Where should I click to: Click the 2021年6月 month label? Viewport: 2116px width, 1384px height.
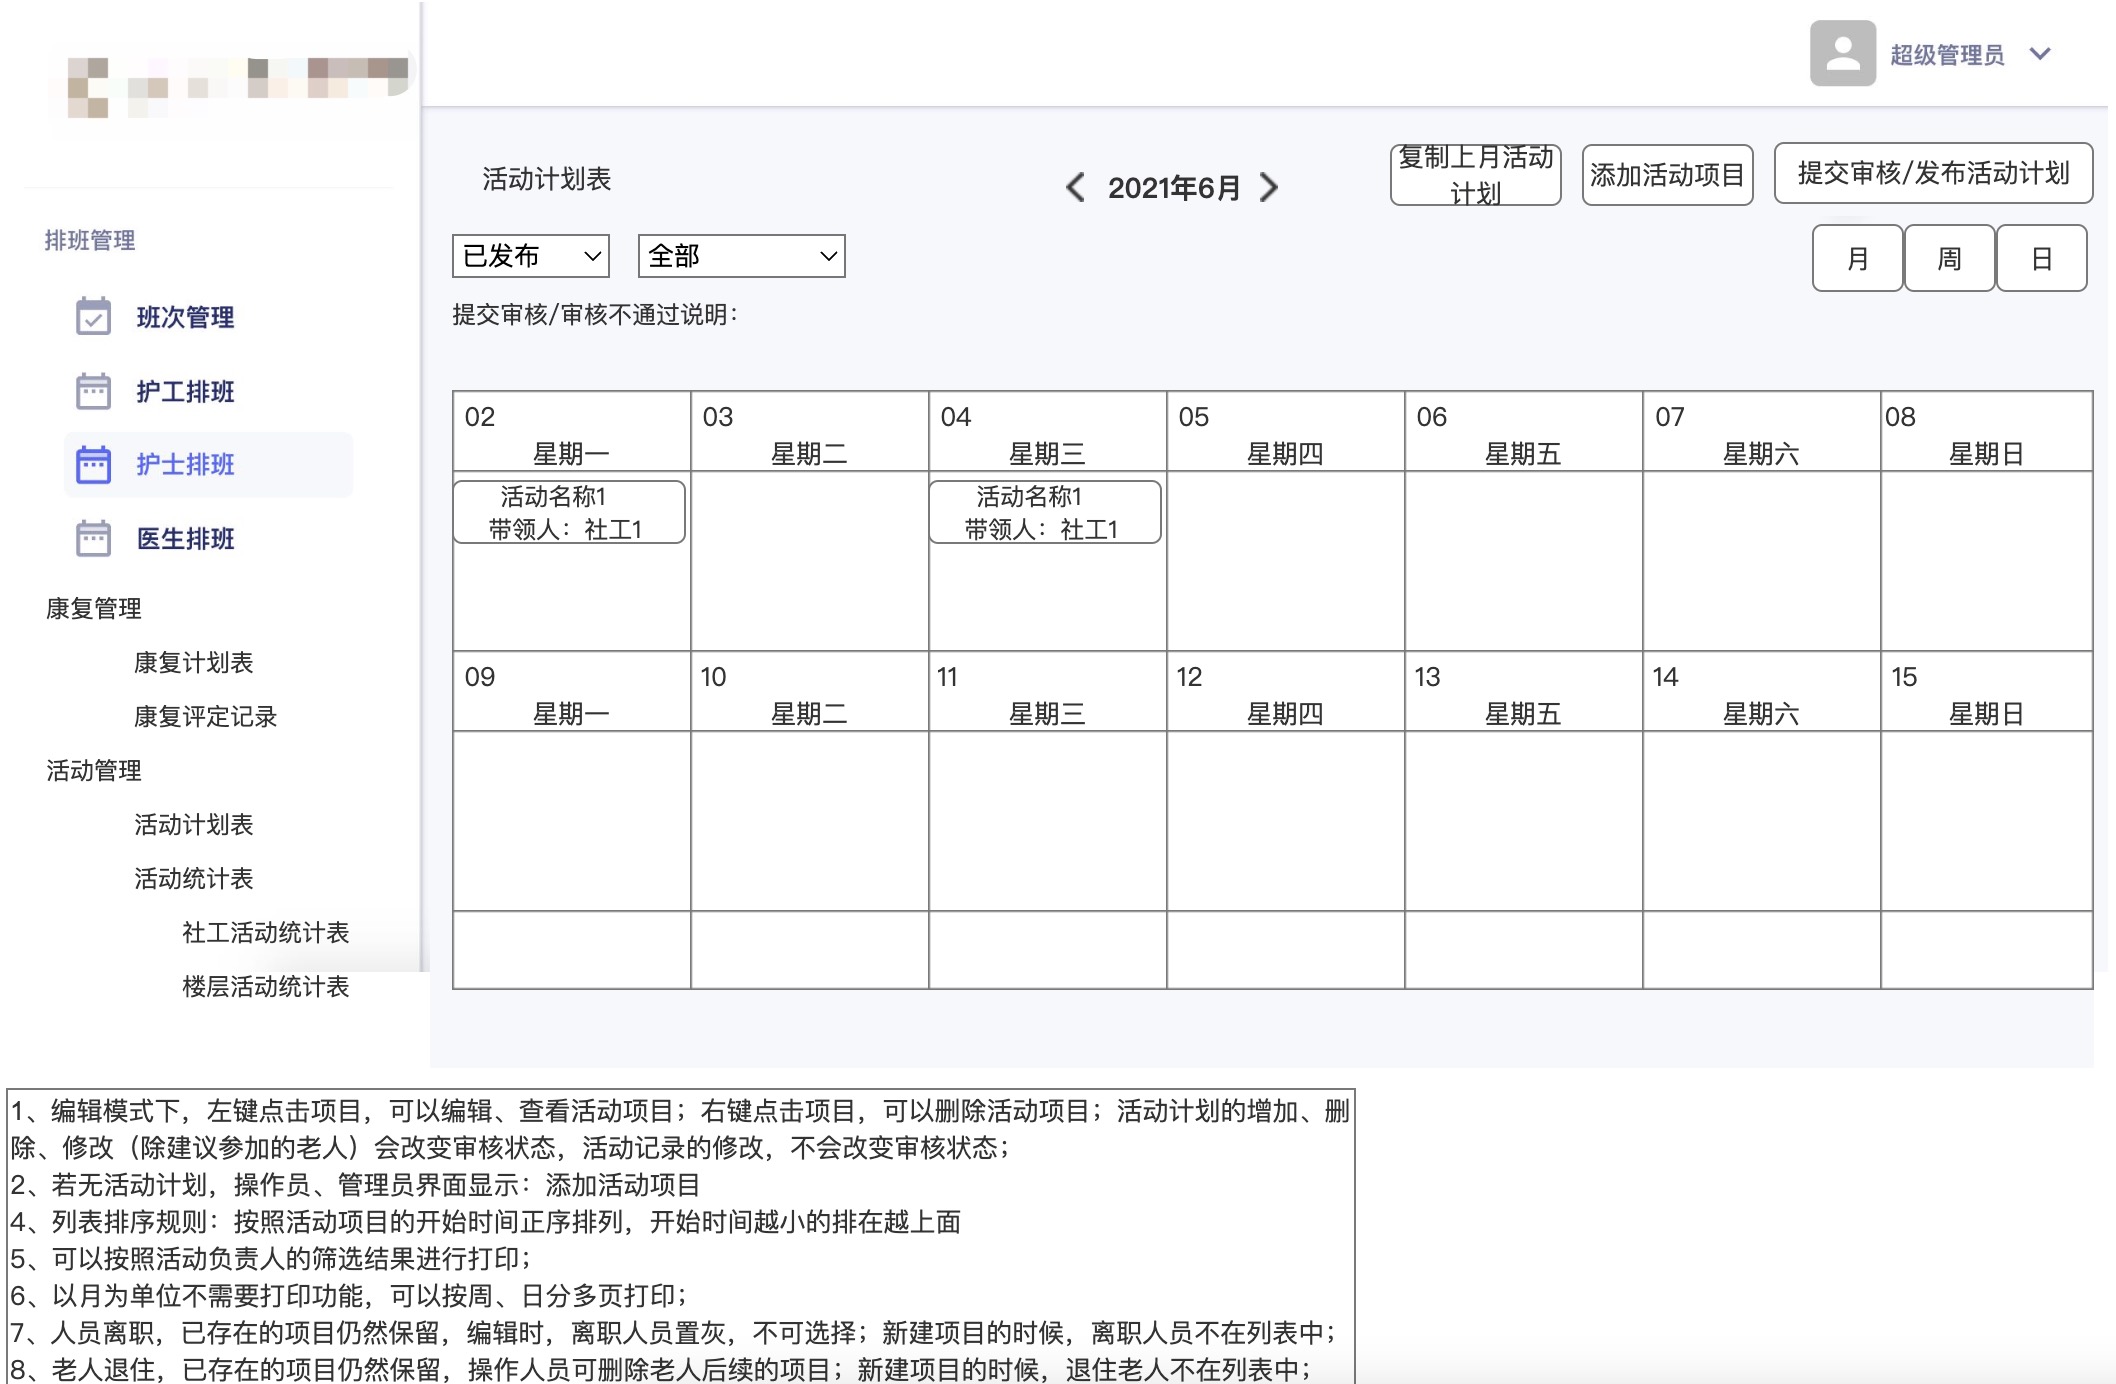point(1174,187)
